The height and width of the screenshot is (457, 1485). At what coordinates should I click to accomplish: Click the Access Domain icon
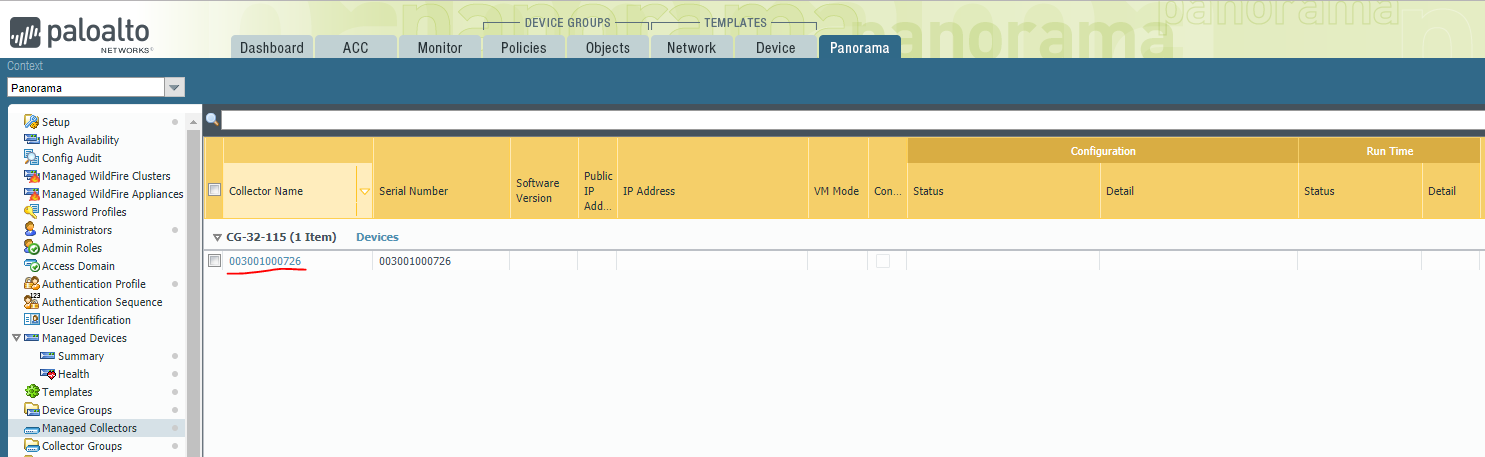[32, 266]
